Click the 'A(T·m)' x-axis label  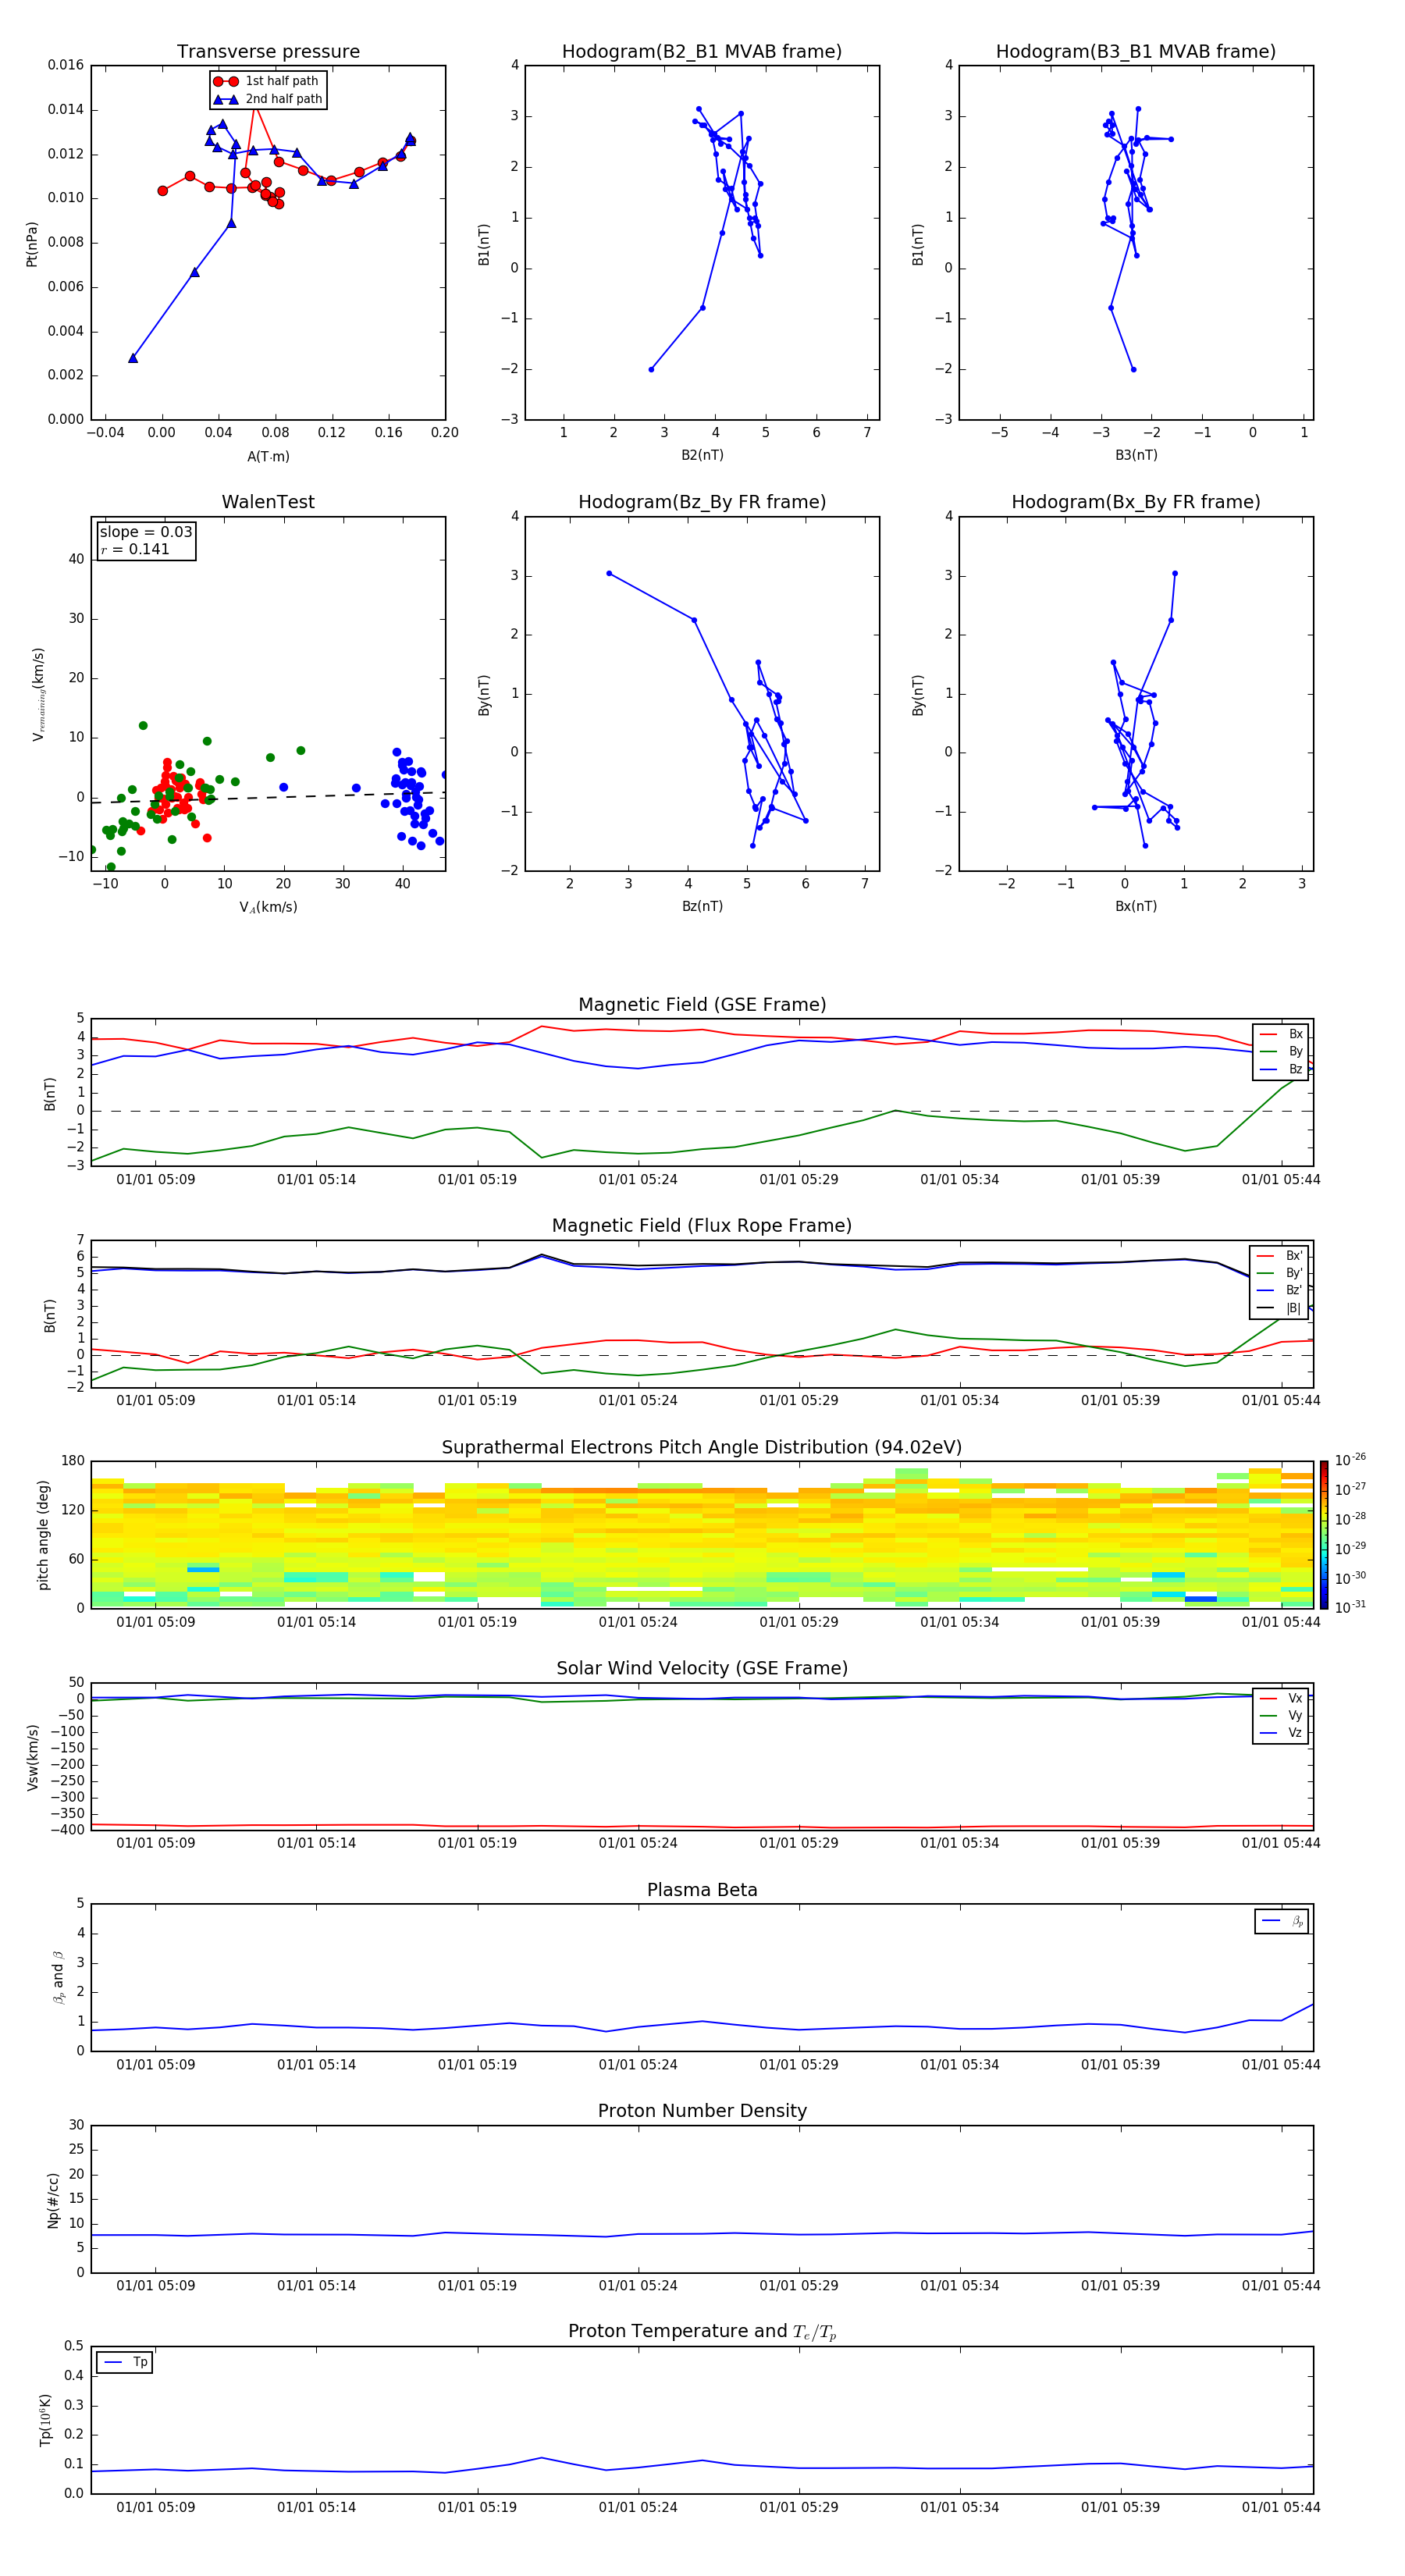(268, 457)
